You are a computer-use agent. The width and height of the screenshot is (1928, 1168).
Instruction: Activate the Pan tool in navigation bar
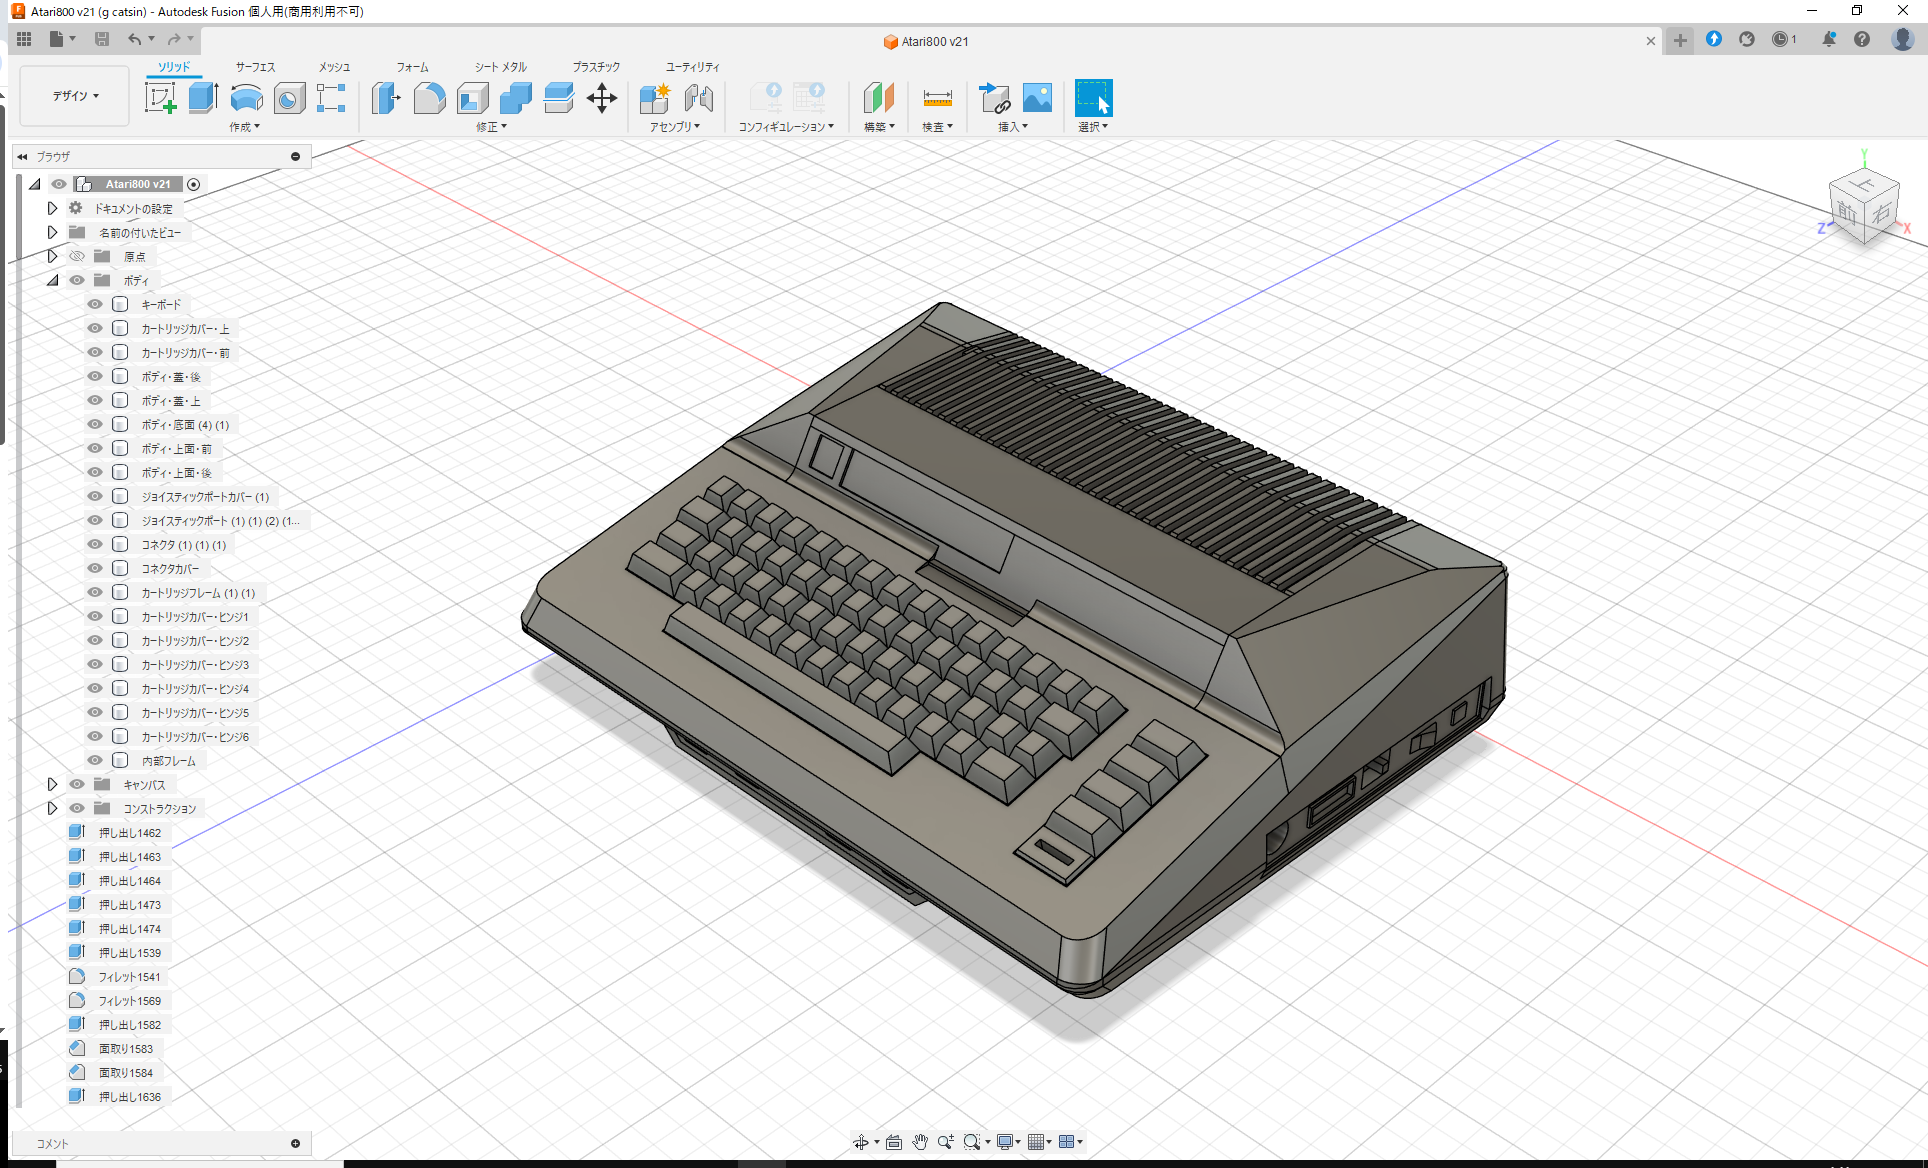919,1141
